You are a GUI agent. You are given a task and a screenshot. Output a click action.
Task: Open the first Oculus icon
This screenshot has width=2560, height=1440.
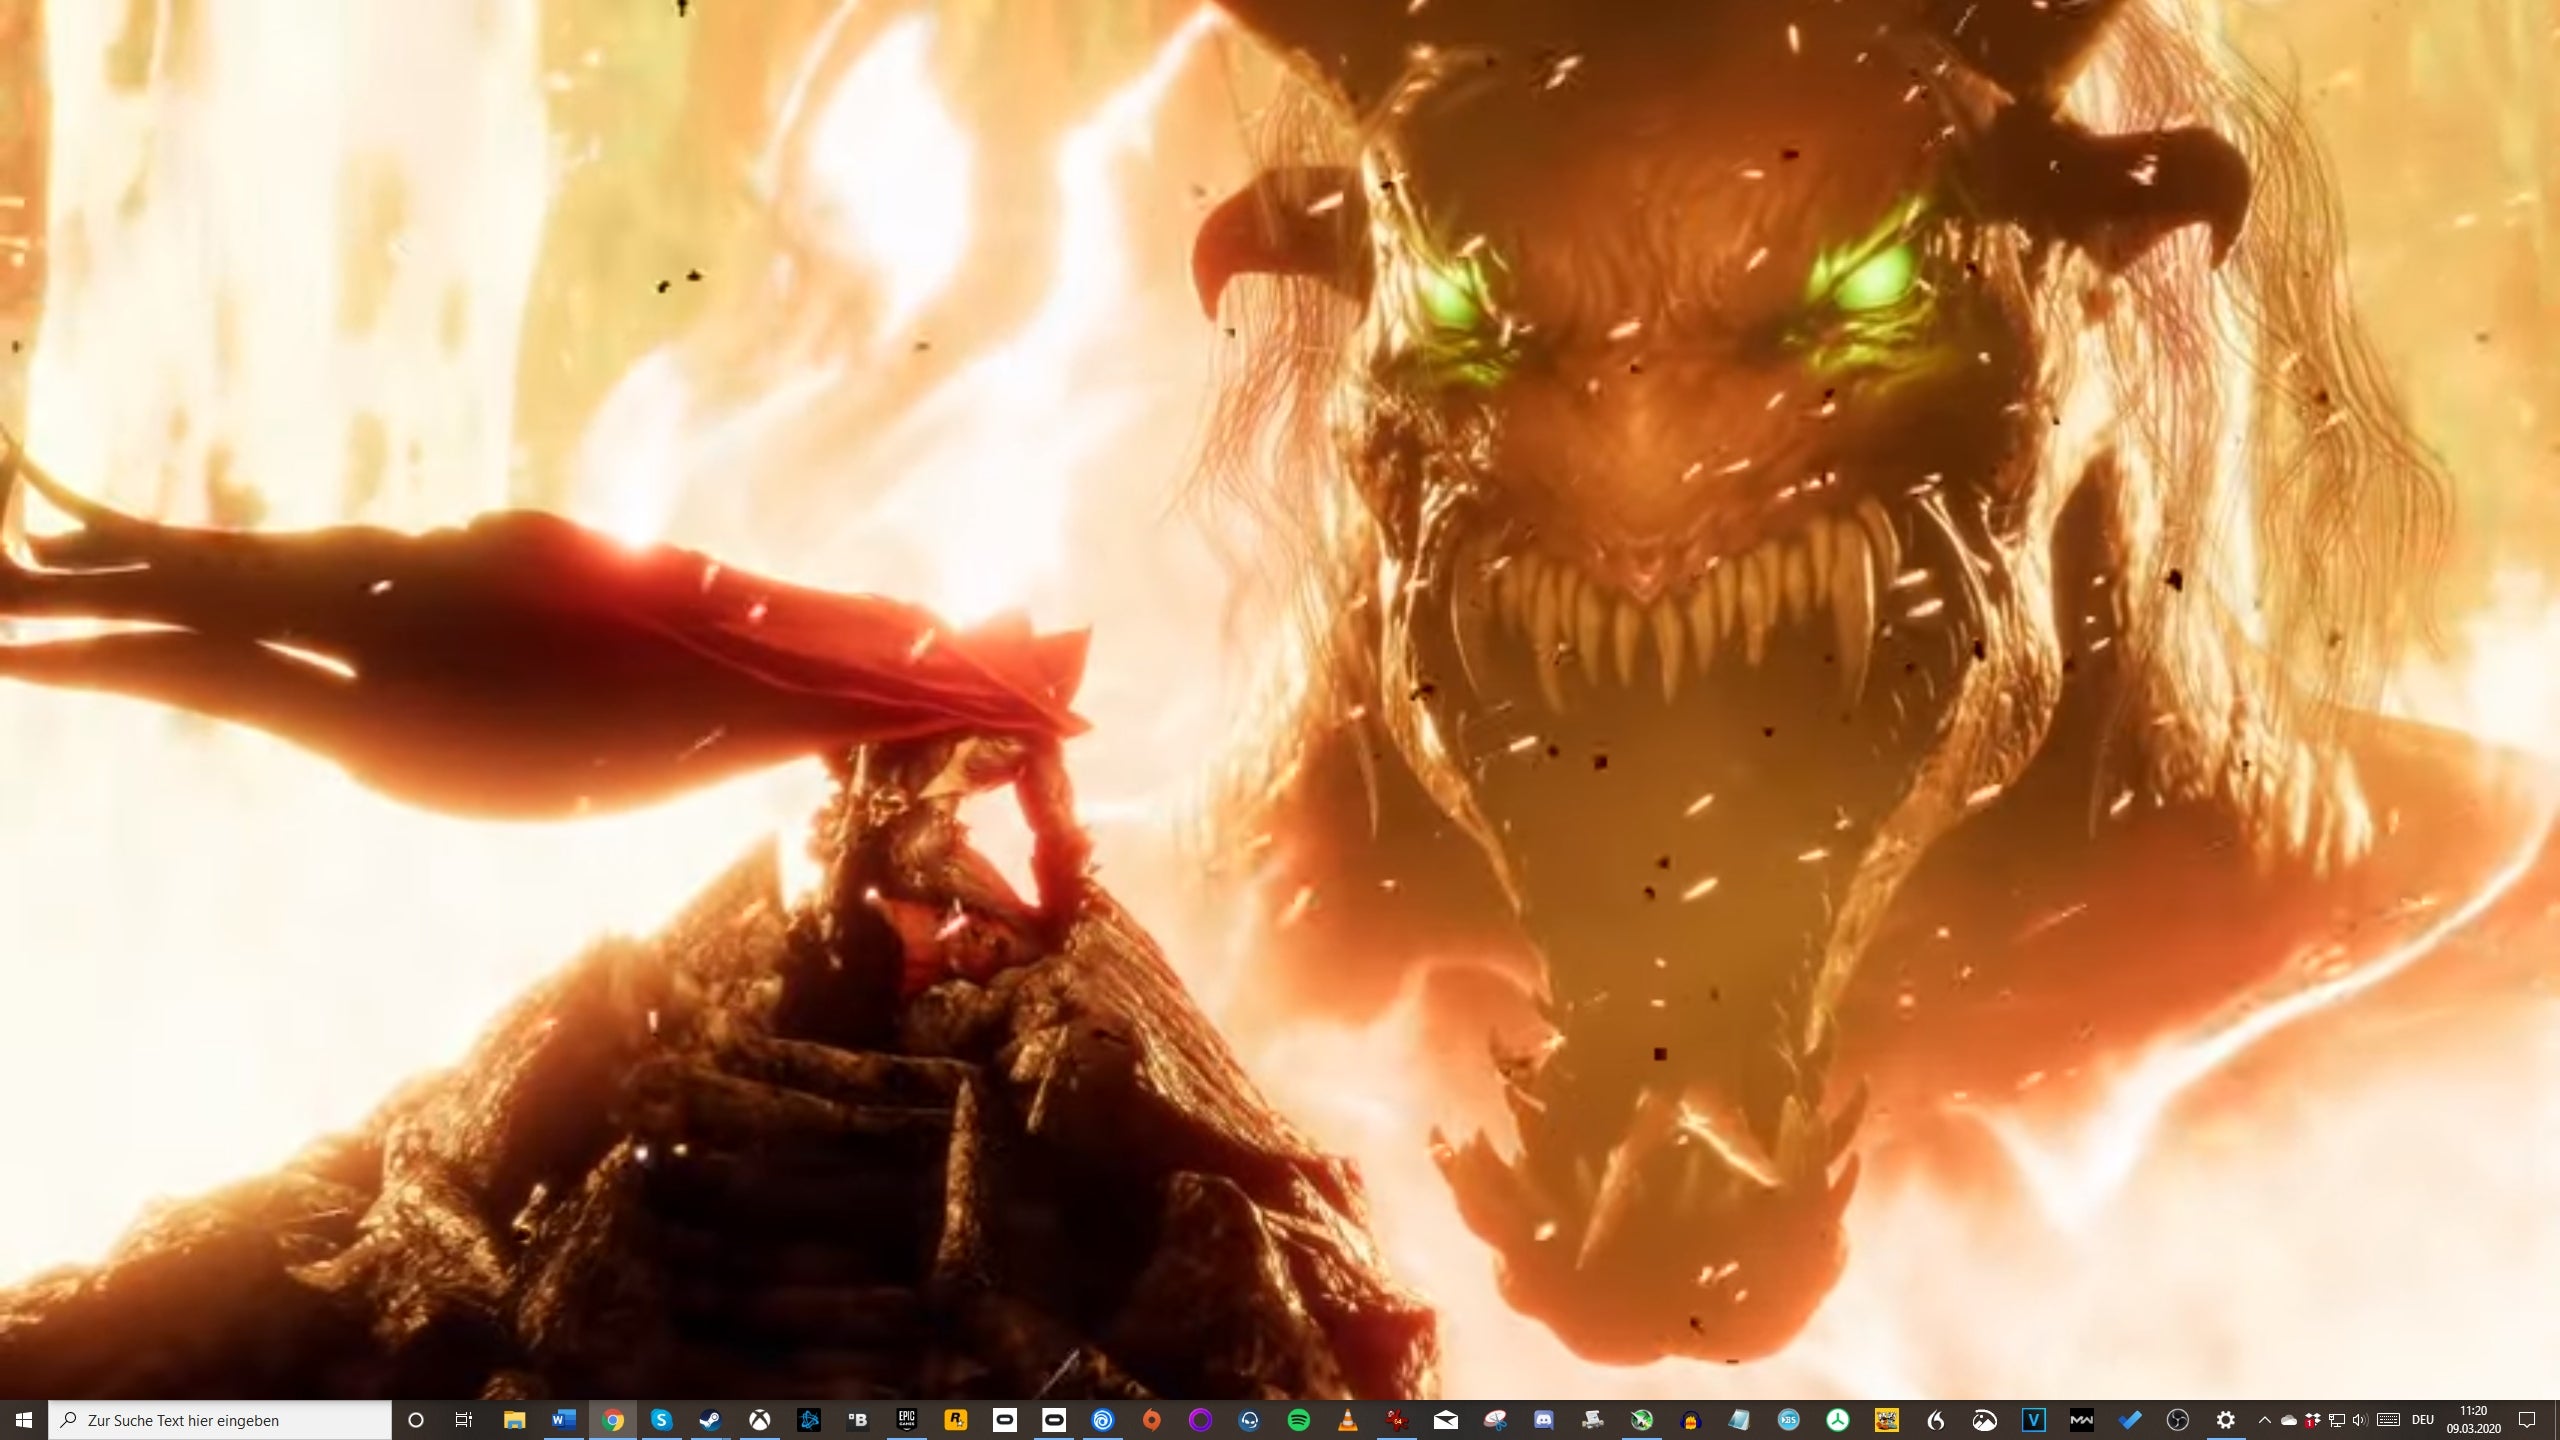[1005, 1420]
